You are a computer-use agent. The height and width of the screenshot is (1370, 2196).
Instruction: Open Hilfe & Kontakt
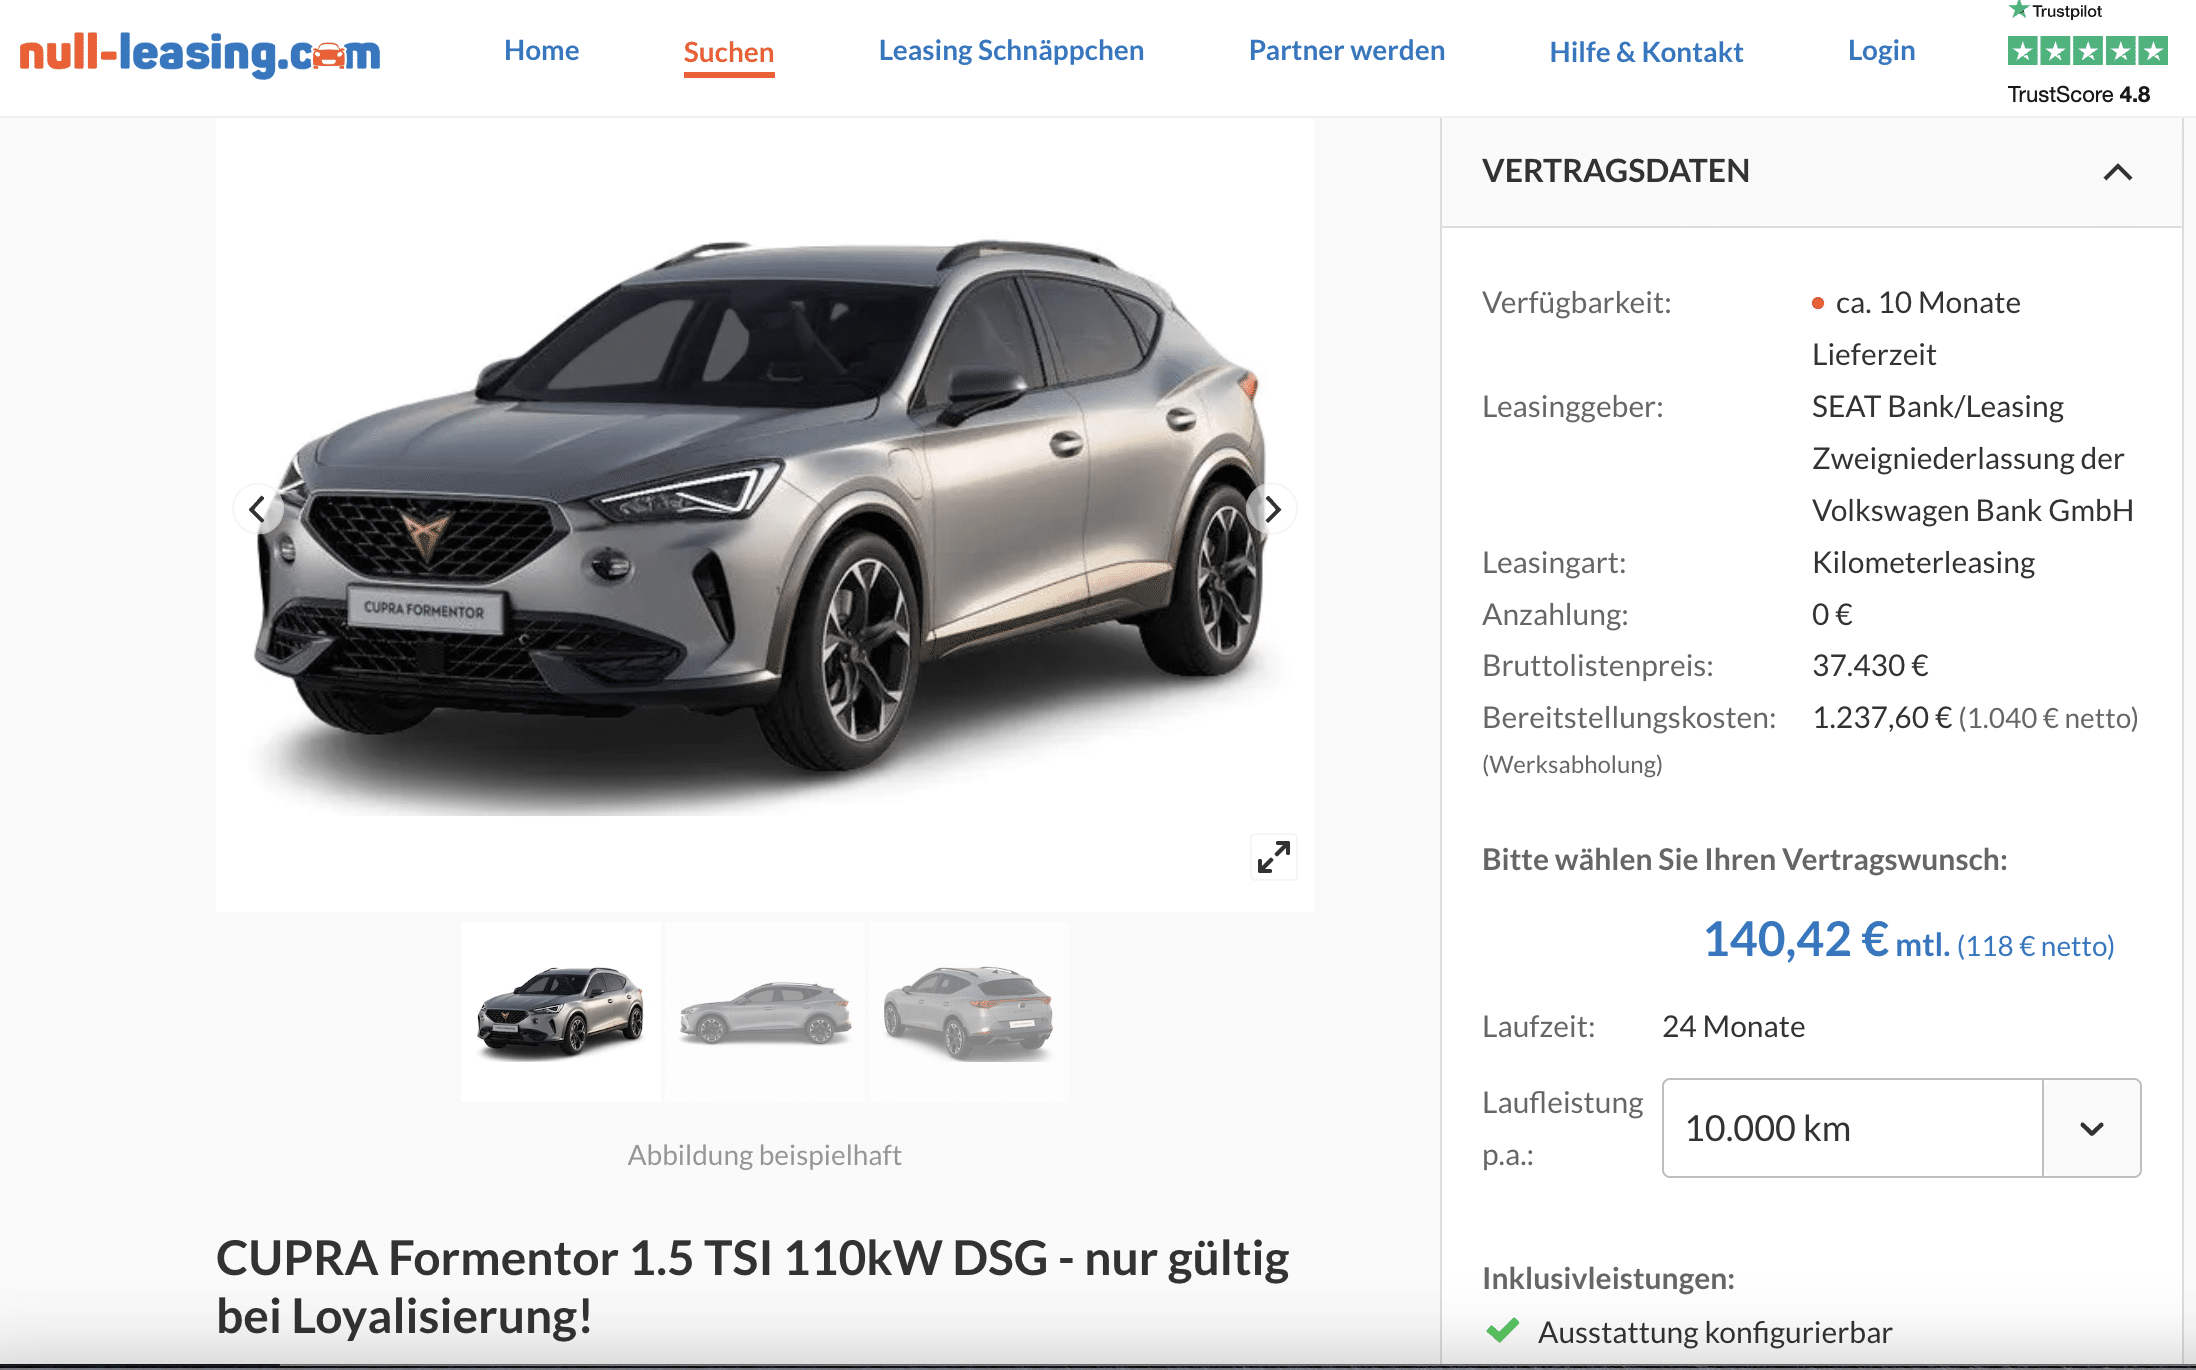click(1646, 52)
